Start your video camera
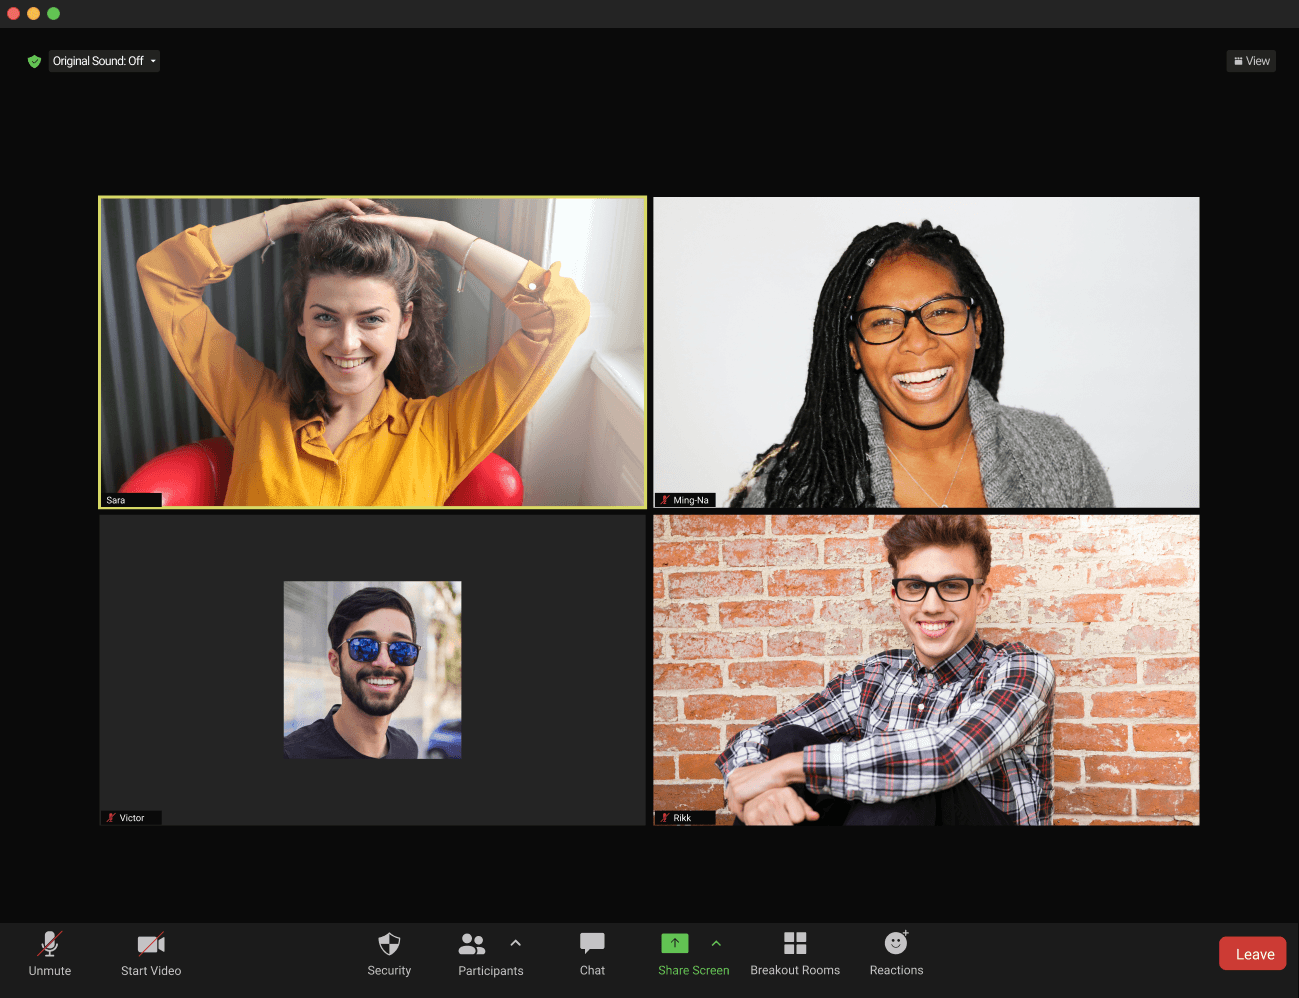1299x998 pixels. click(x=150, y=953)
